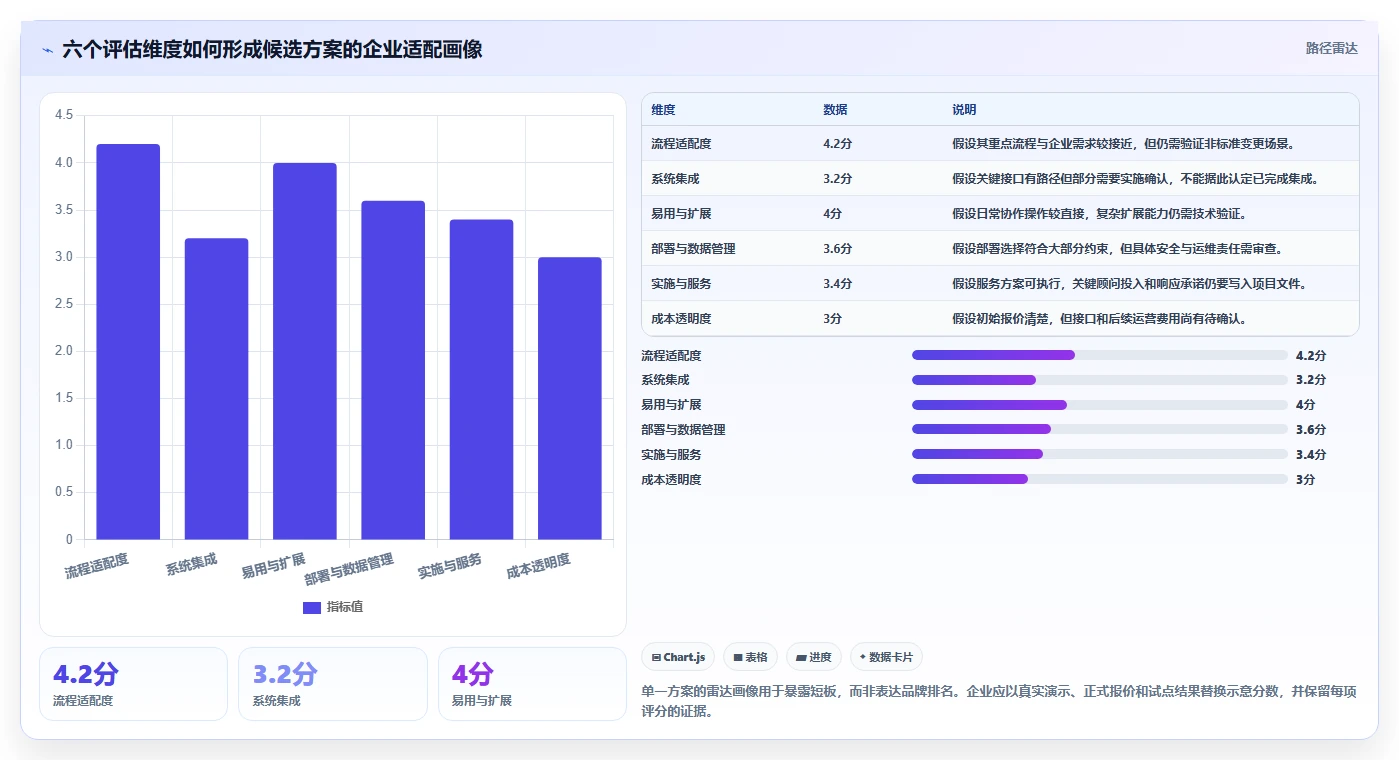
Task: Open the 4分 易用与扩展 stat card
Action: coord(532,684)
